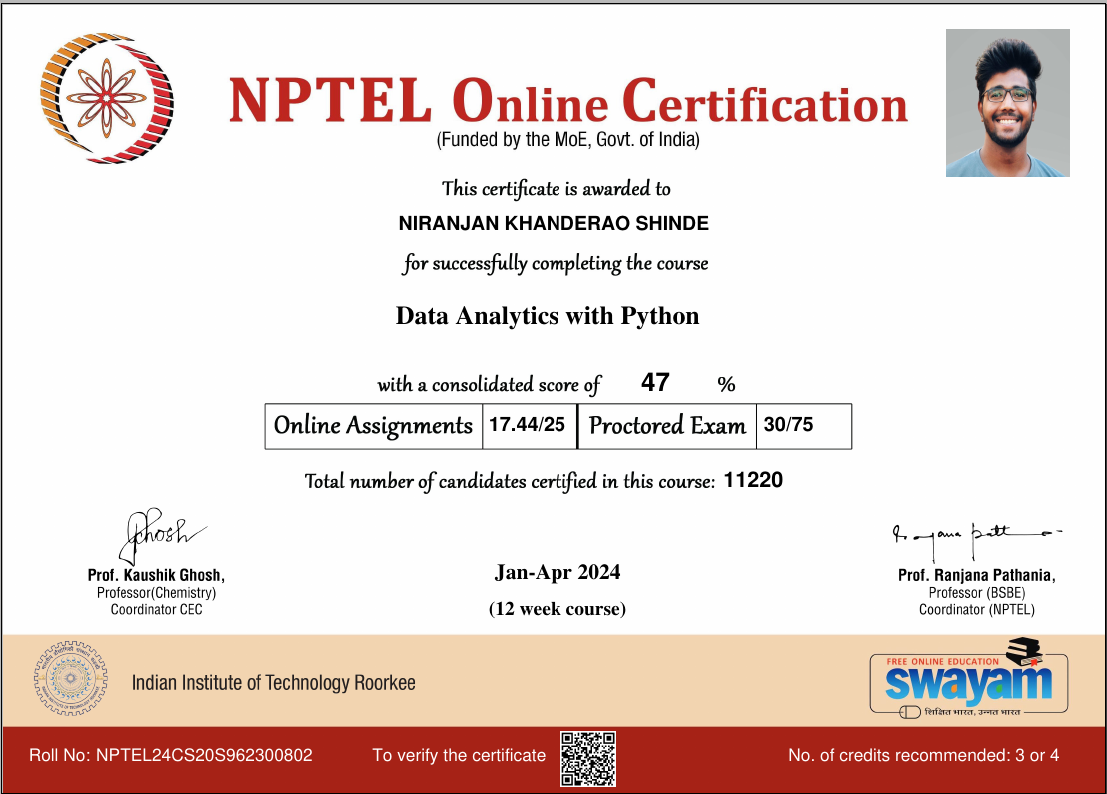Click the NPTEL flower emblem logo

tap(107, 97)
